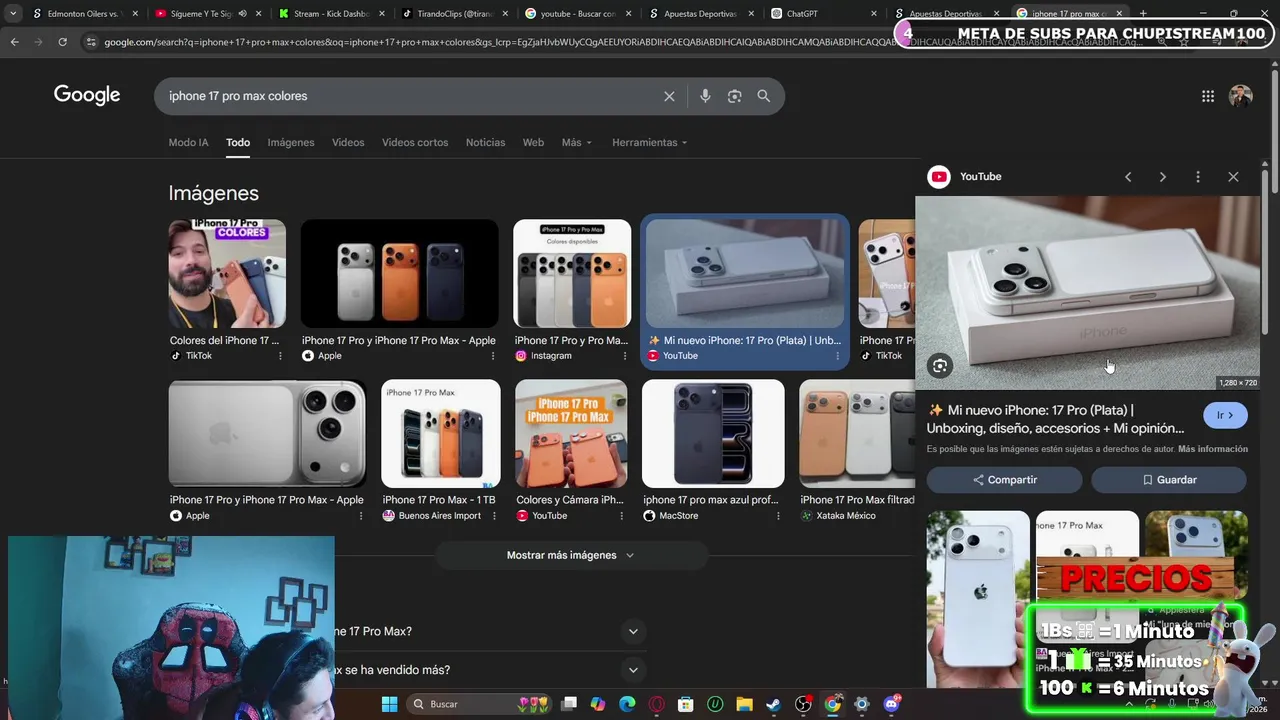Click the search query input field
Screen dimensions: 1280x720
[410, 96]
